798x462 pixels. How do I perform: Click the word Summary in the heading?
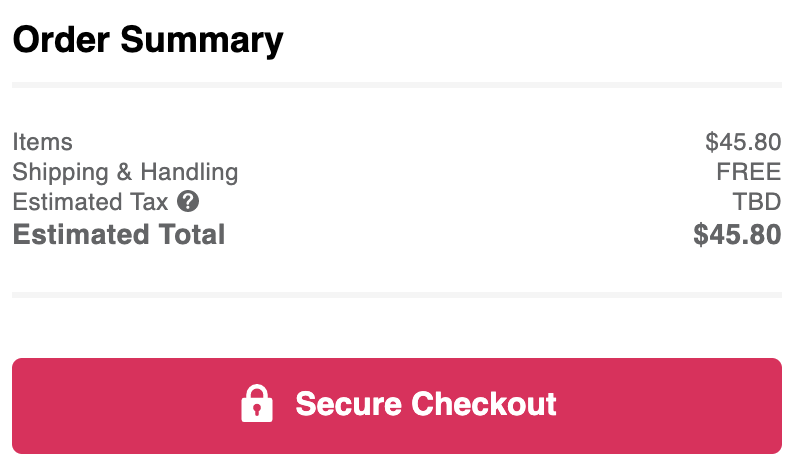click(x=202, y=41)
